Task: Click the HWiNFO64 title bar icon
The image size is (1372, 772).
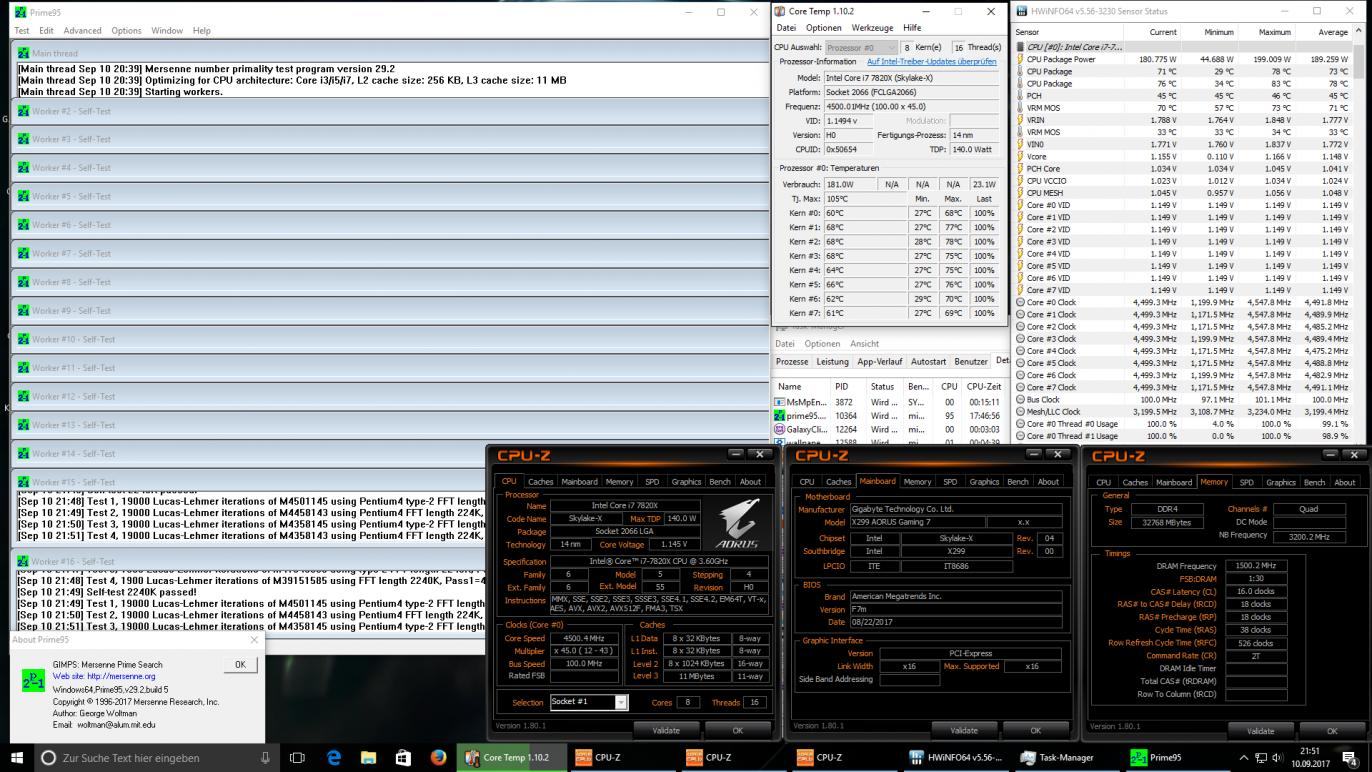Action: (x=1021, y=11)
